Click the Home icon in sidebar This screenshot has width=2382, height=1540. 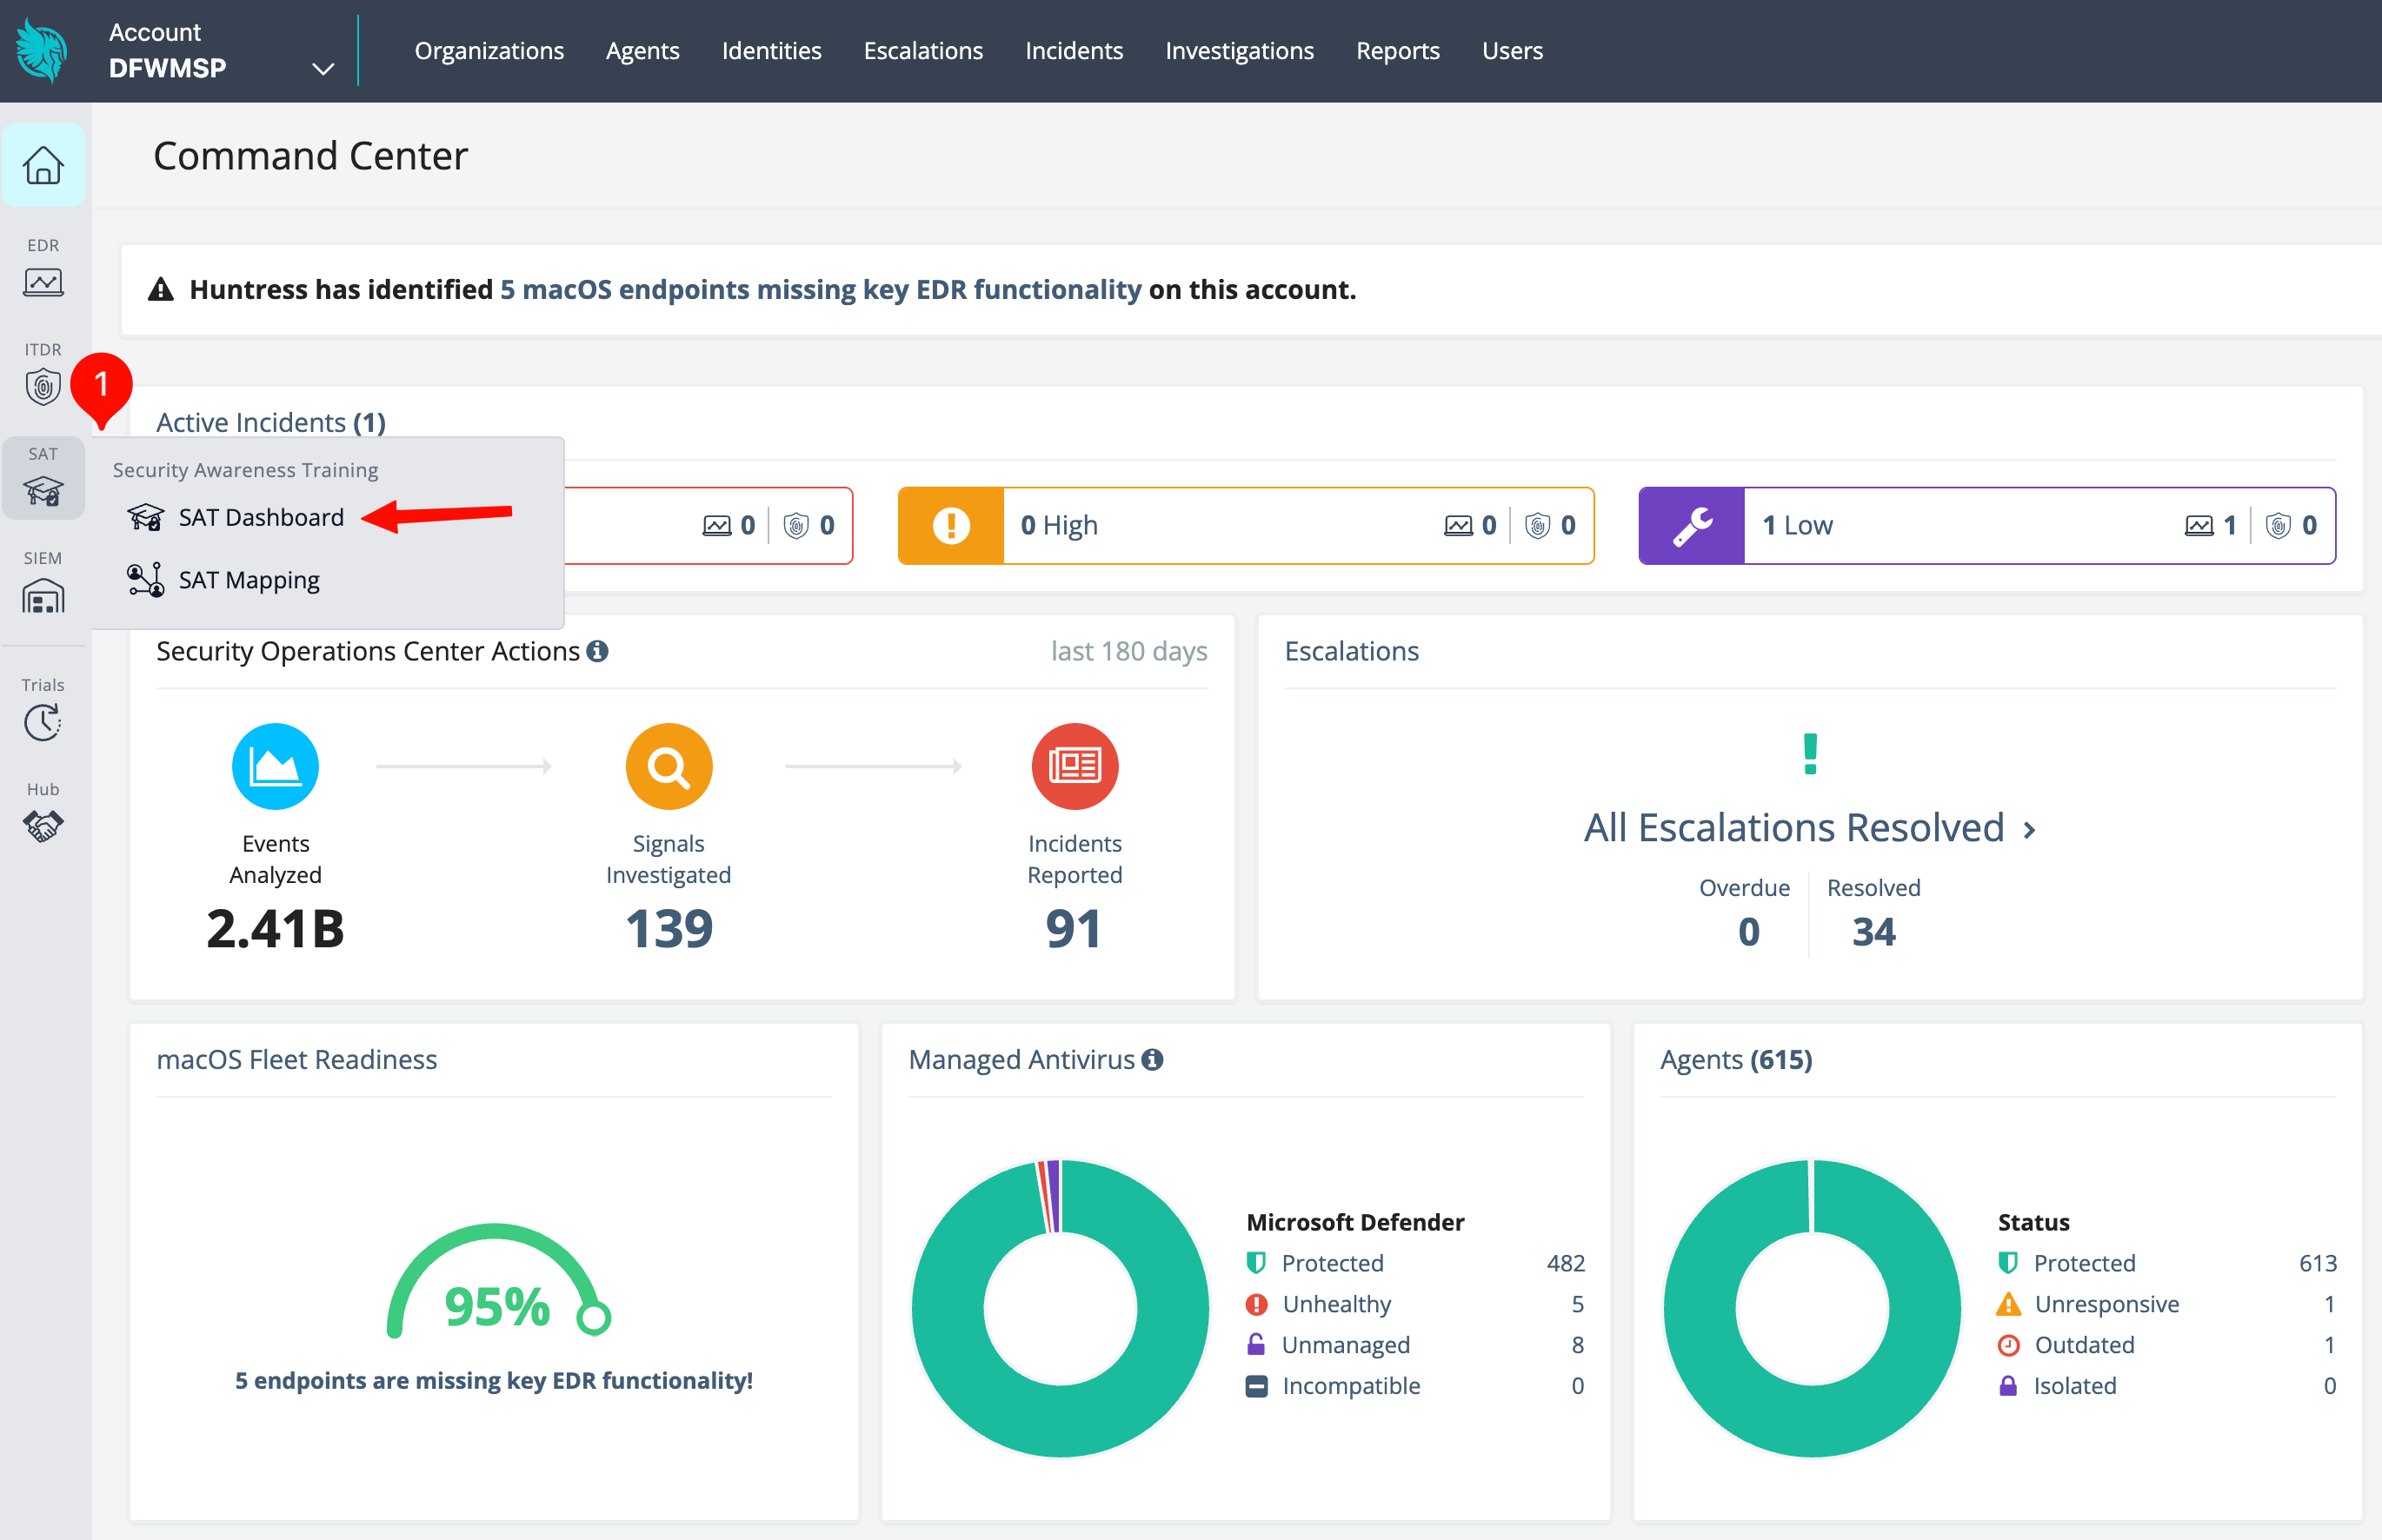(43, 165)
